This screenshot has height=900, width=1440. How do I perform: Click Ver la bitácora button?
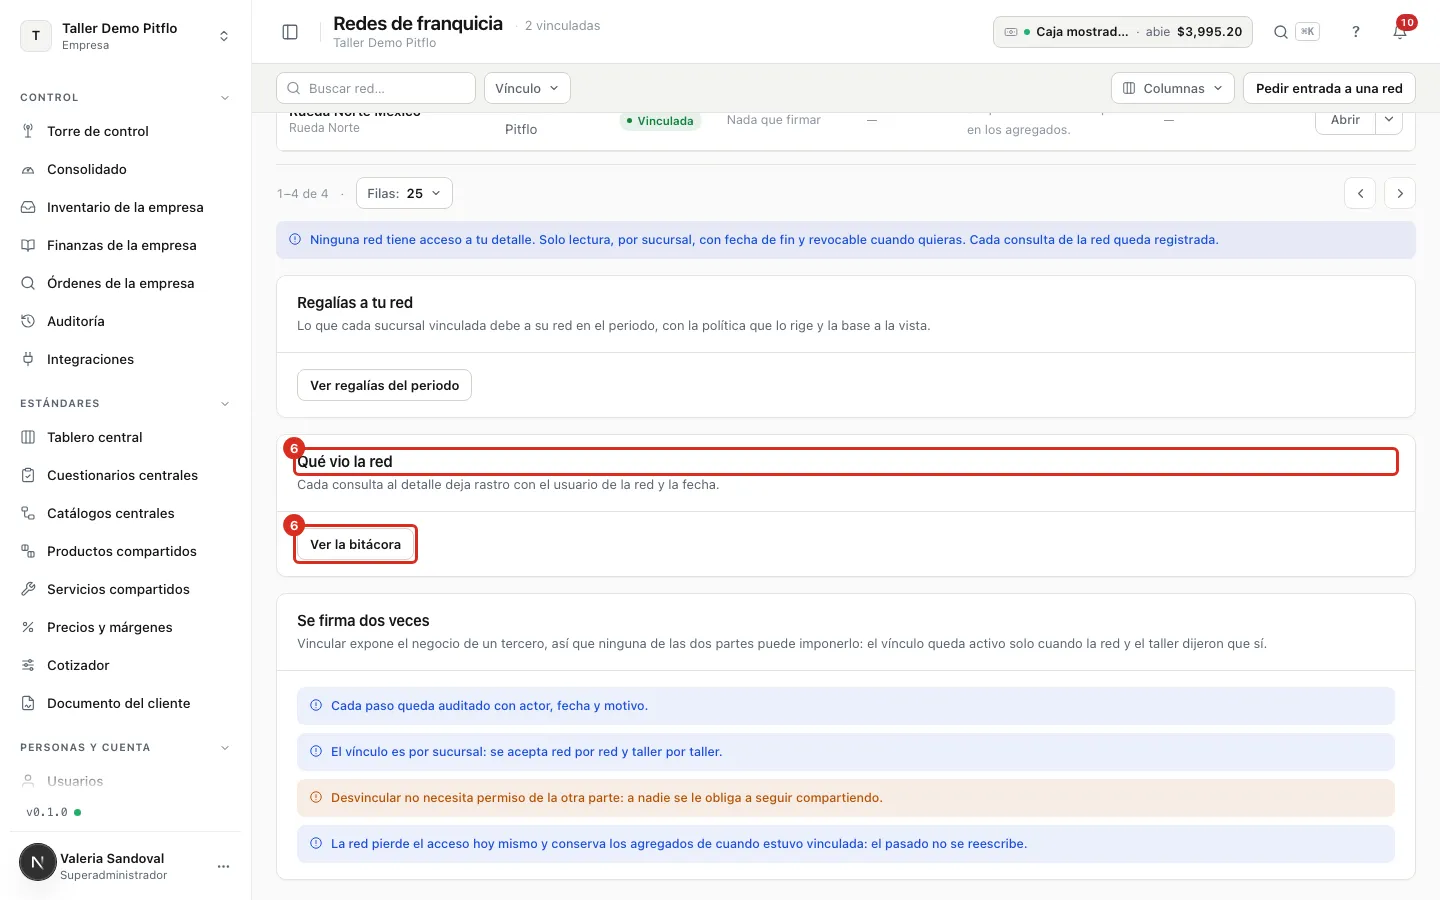pyautogui.click(x=355, y=544)
